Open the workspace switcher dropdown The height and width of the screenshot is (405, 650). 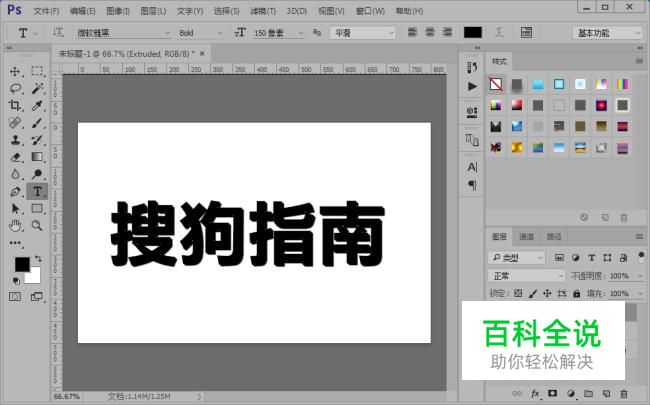607,33
